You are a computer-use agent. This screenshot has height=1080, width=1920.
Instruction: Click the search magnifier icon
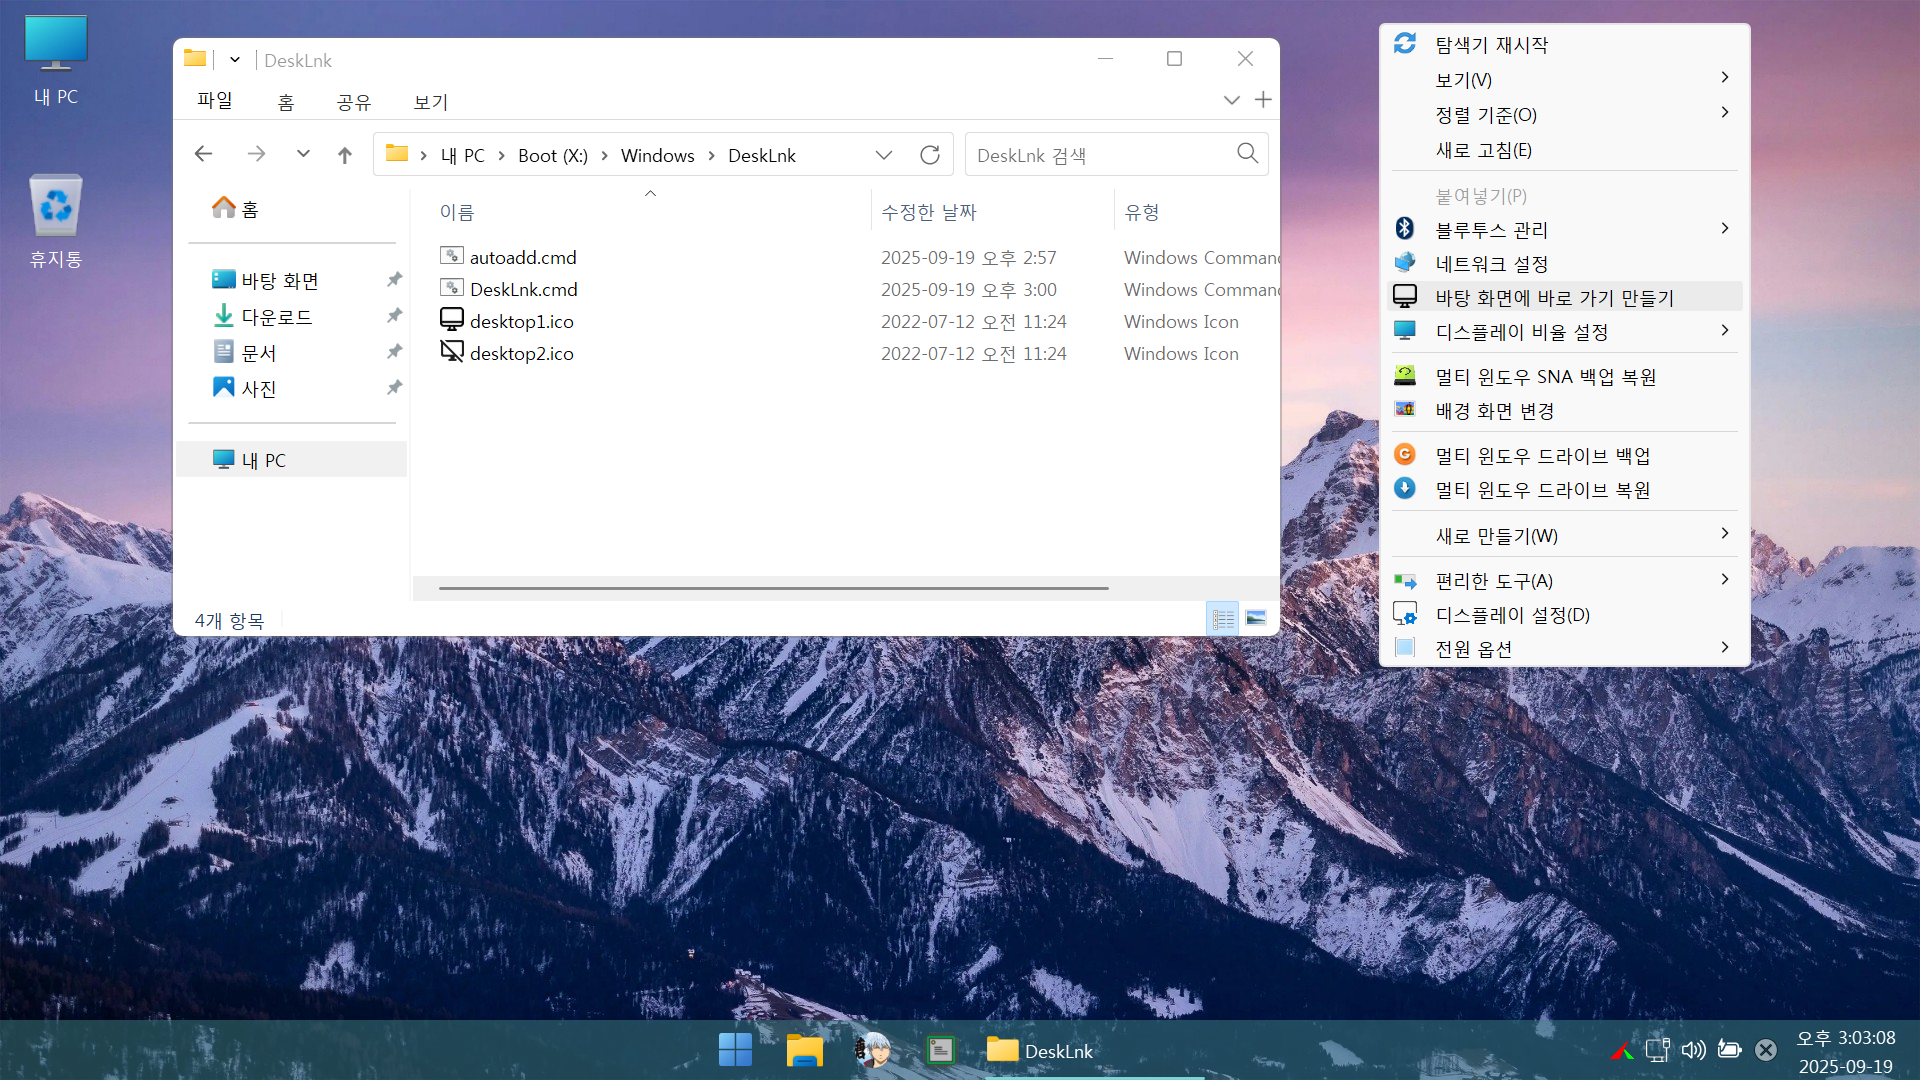point(1247,154)
